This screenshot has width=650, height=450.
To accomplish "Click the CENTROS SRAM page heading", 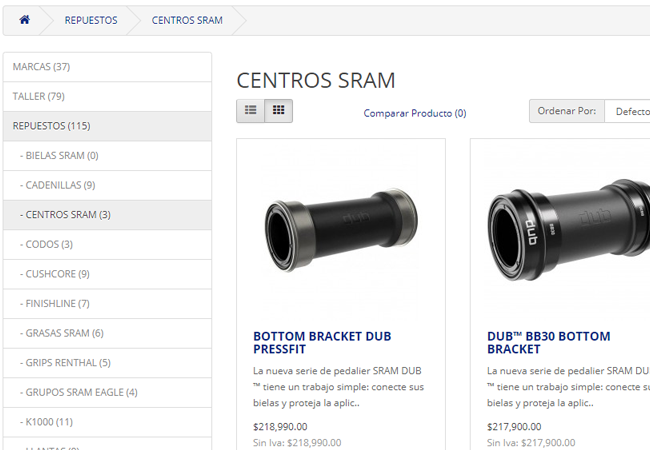I will pyautogui.click(x=316, y=80).
